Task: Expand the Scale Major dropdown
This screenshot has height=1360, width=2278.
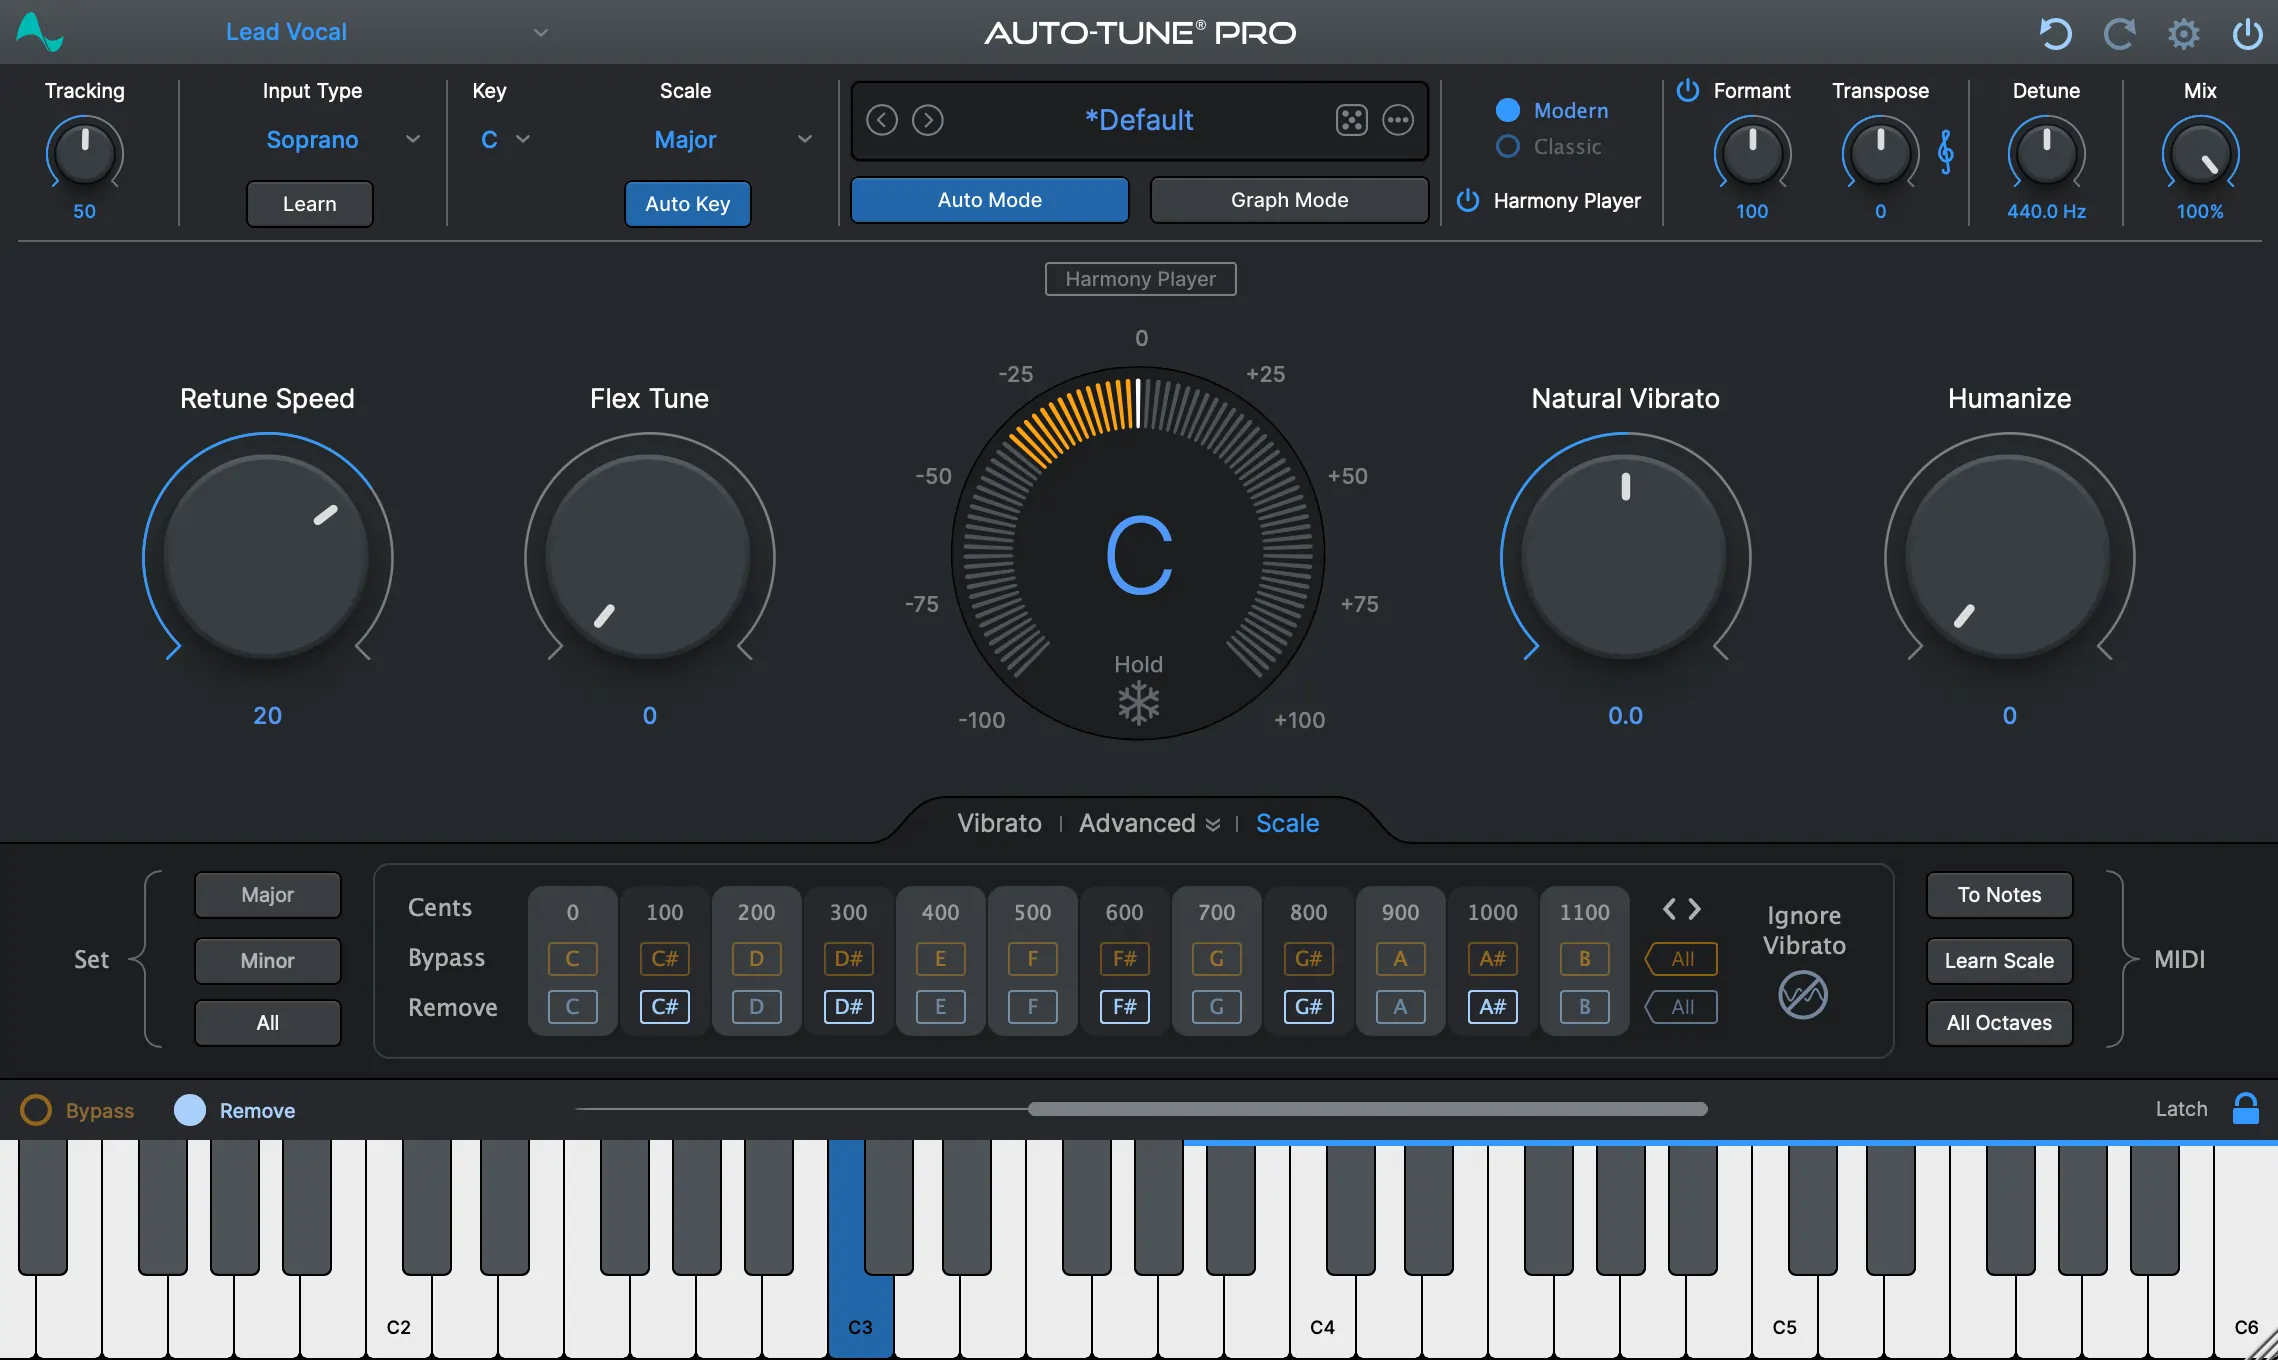Action: click(x=805, y=139)
